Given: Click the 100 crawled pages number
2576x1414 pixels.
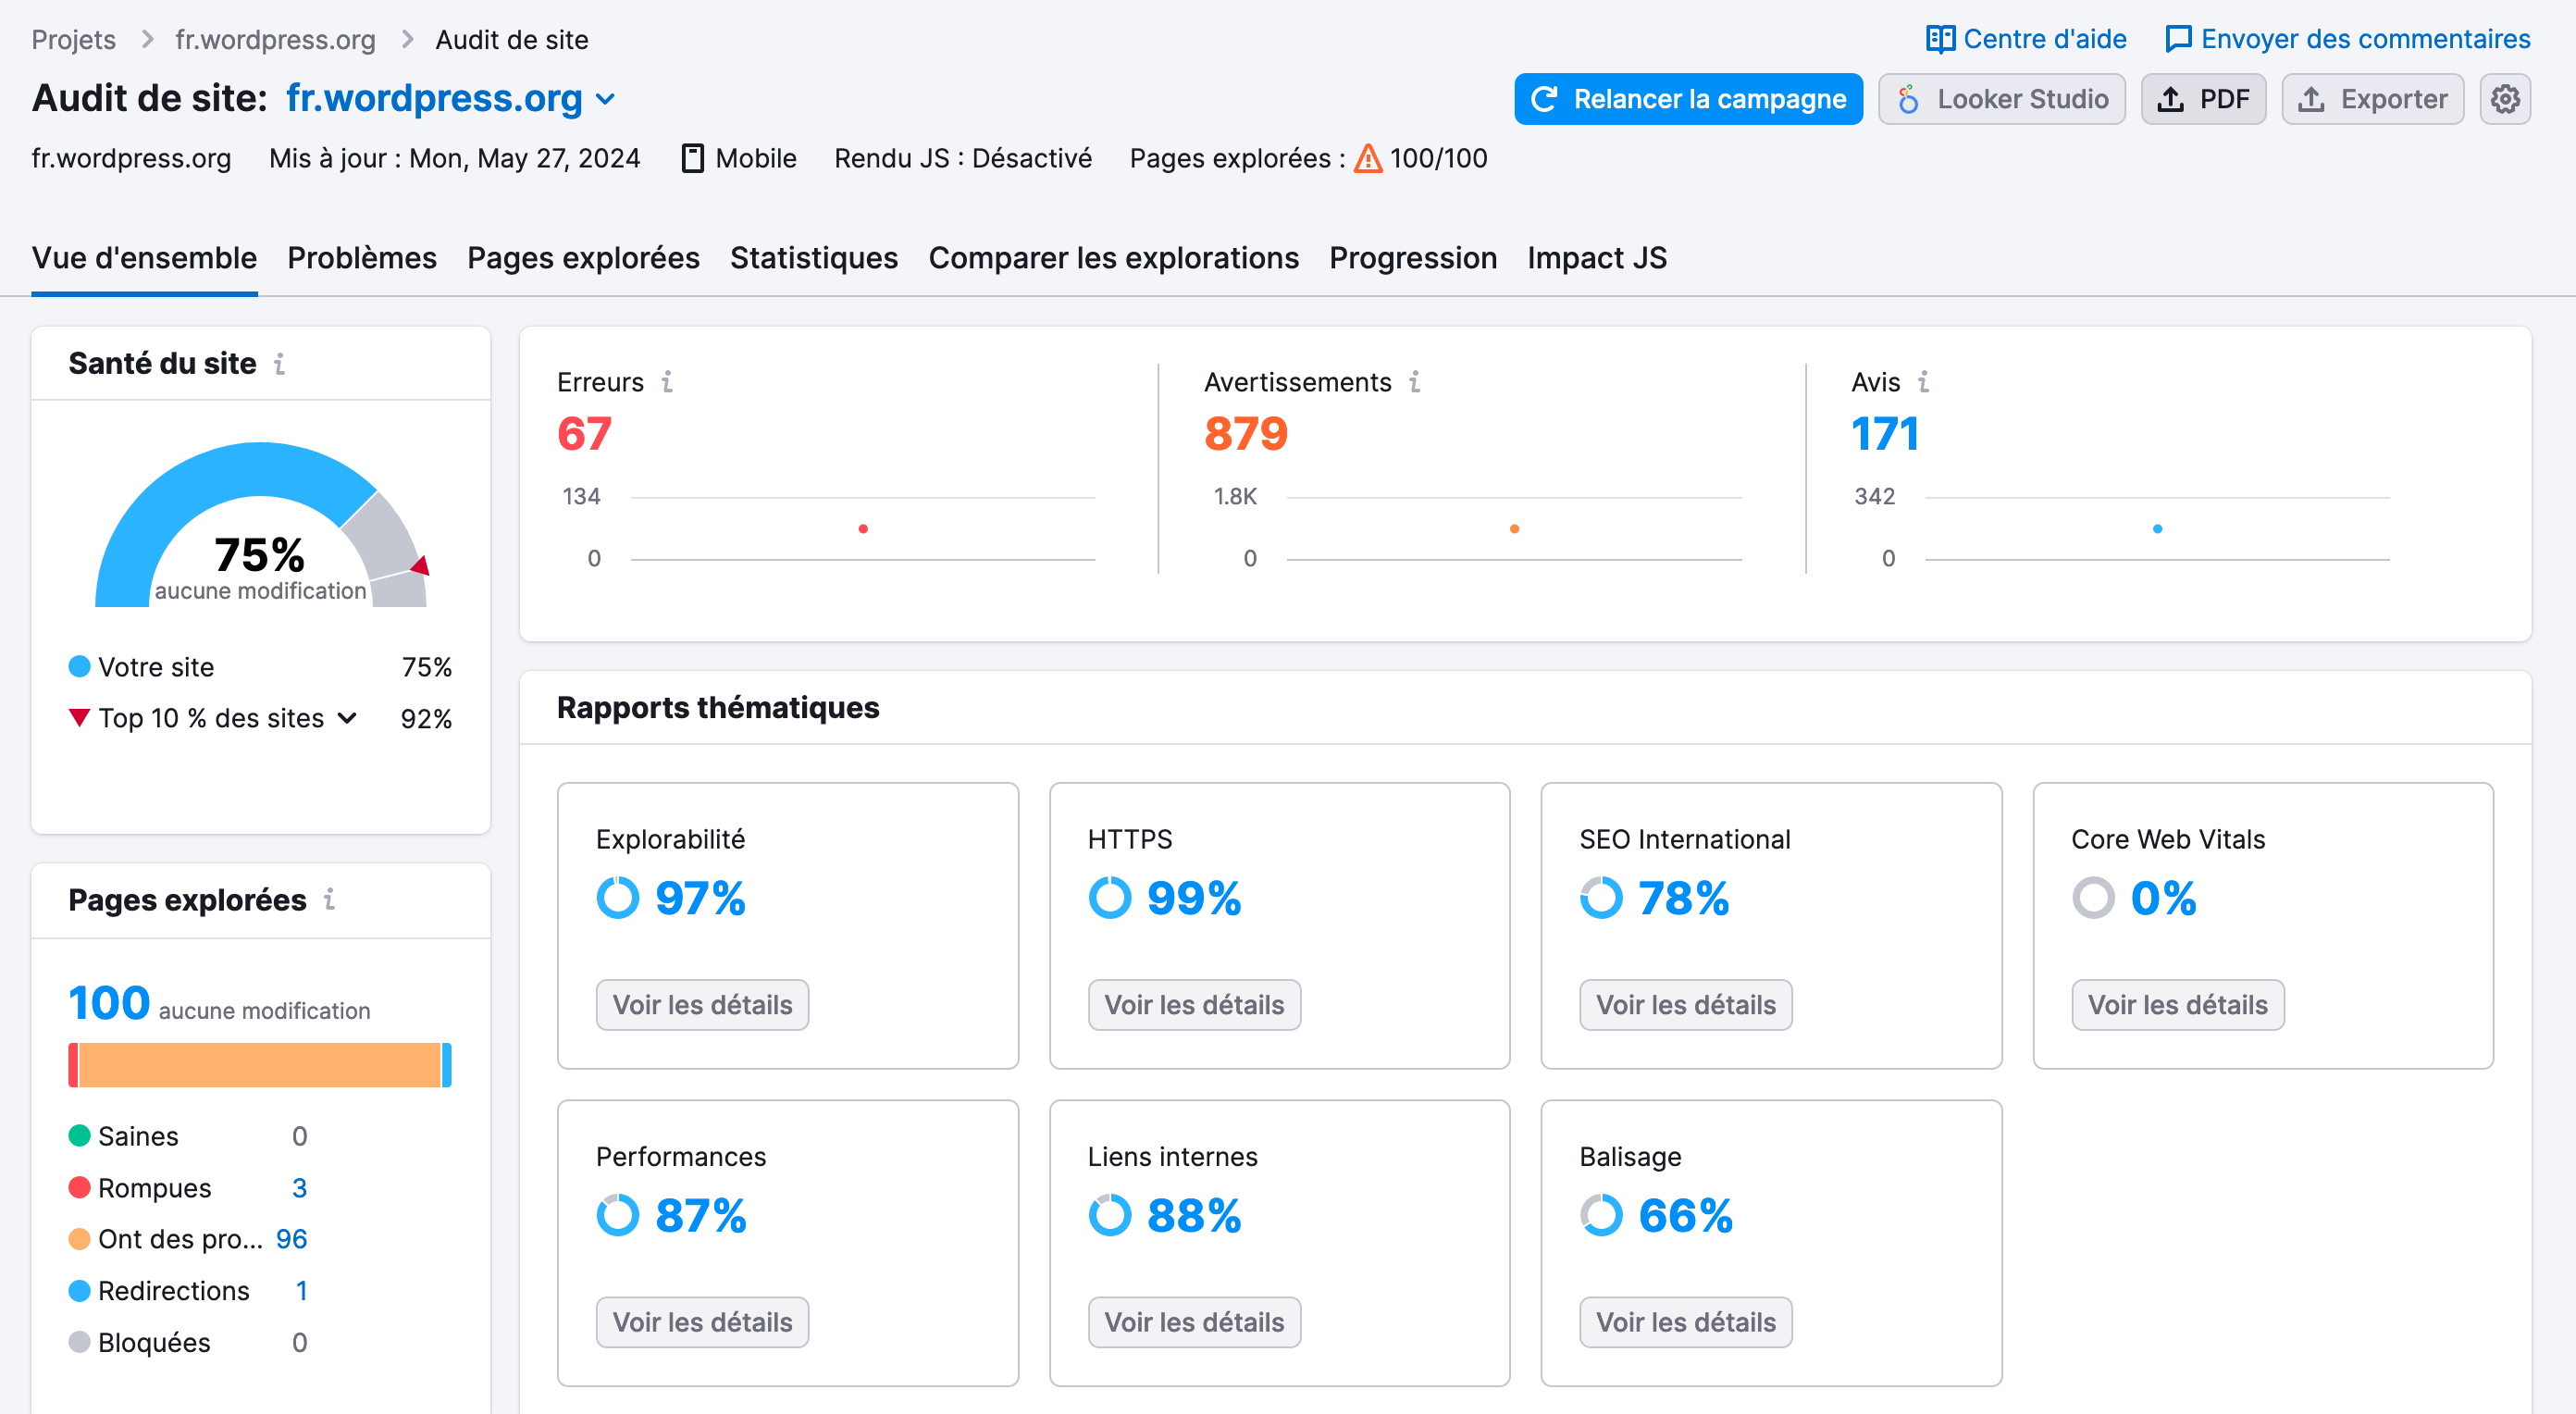Looking at the screenshot, I should [x=109, y=1003].
